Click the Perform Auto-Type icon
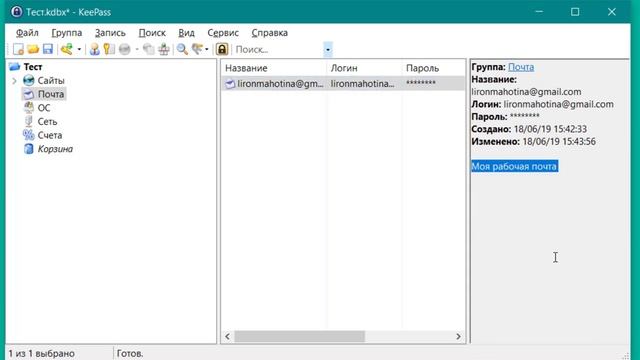Screen dimensions: 640x360 click(x=164, y=49)
